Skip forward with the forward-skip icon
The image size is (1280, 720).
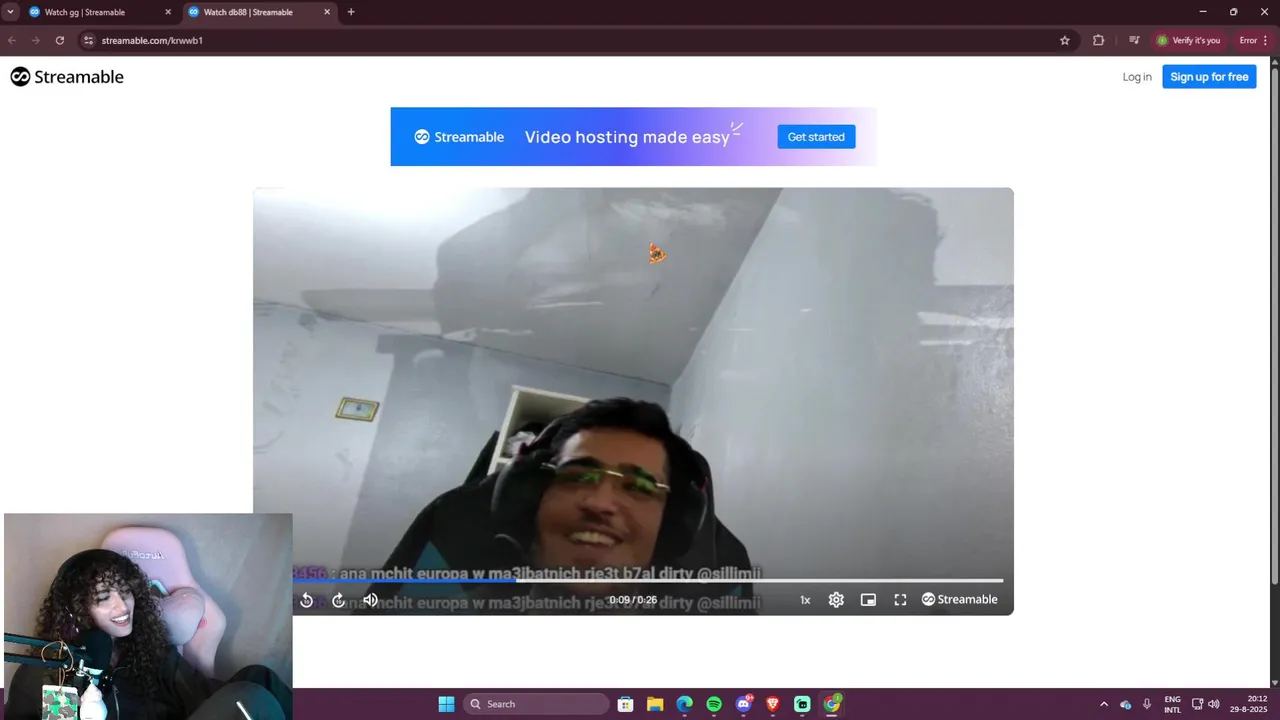[339, 600]
